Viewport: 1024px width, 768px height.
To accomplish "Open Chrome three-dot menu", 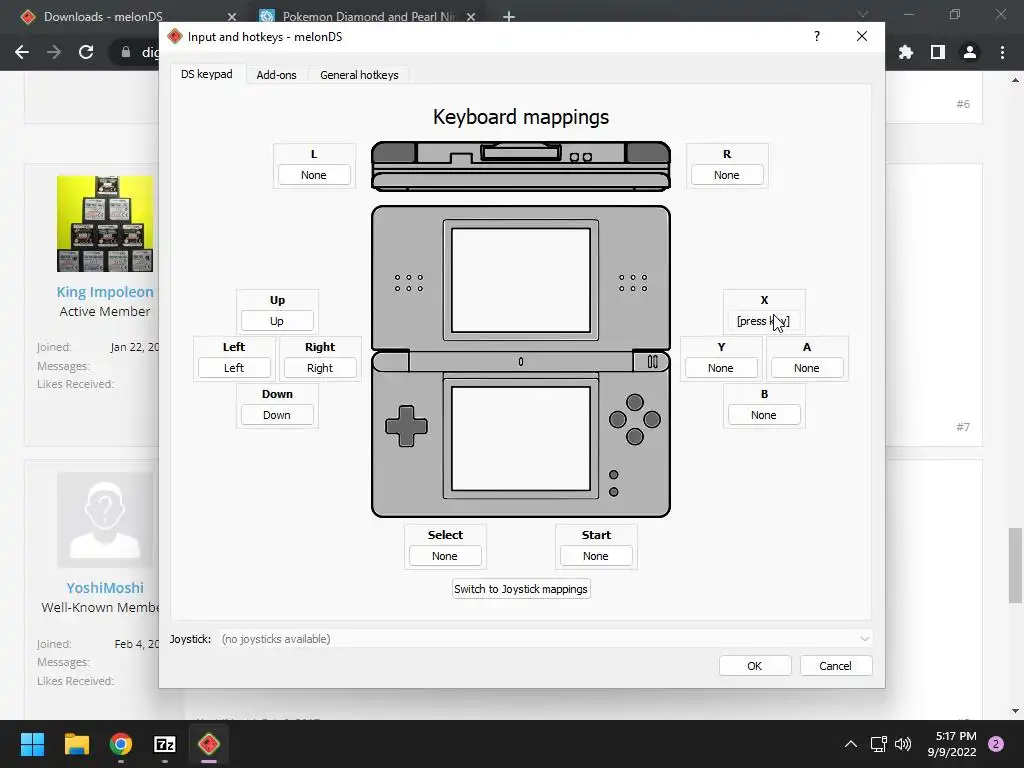I will point(1002,52).
